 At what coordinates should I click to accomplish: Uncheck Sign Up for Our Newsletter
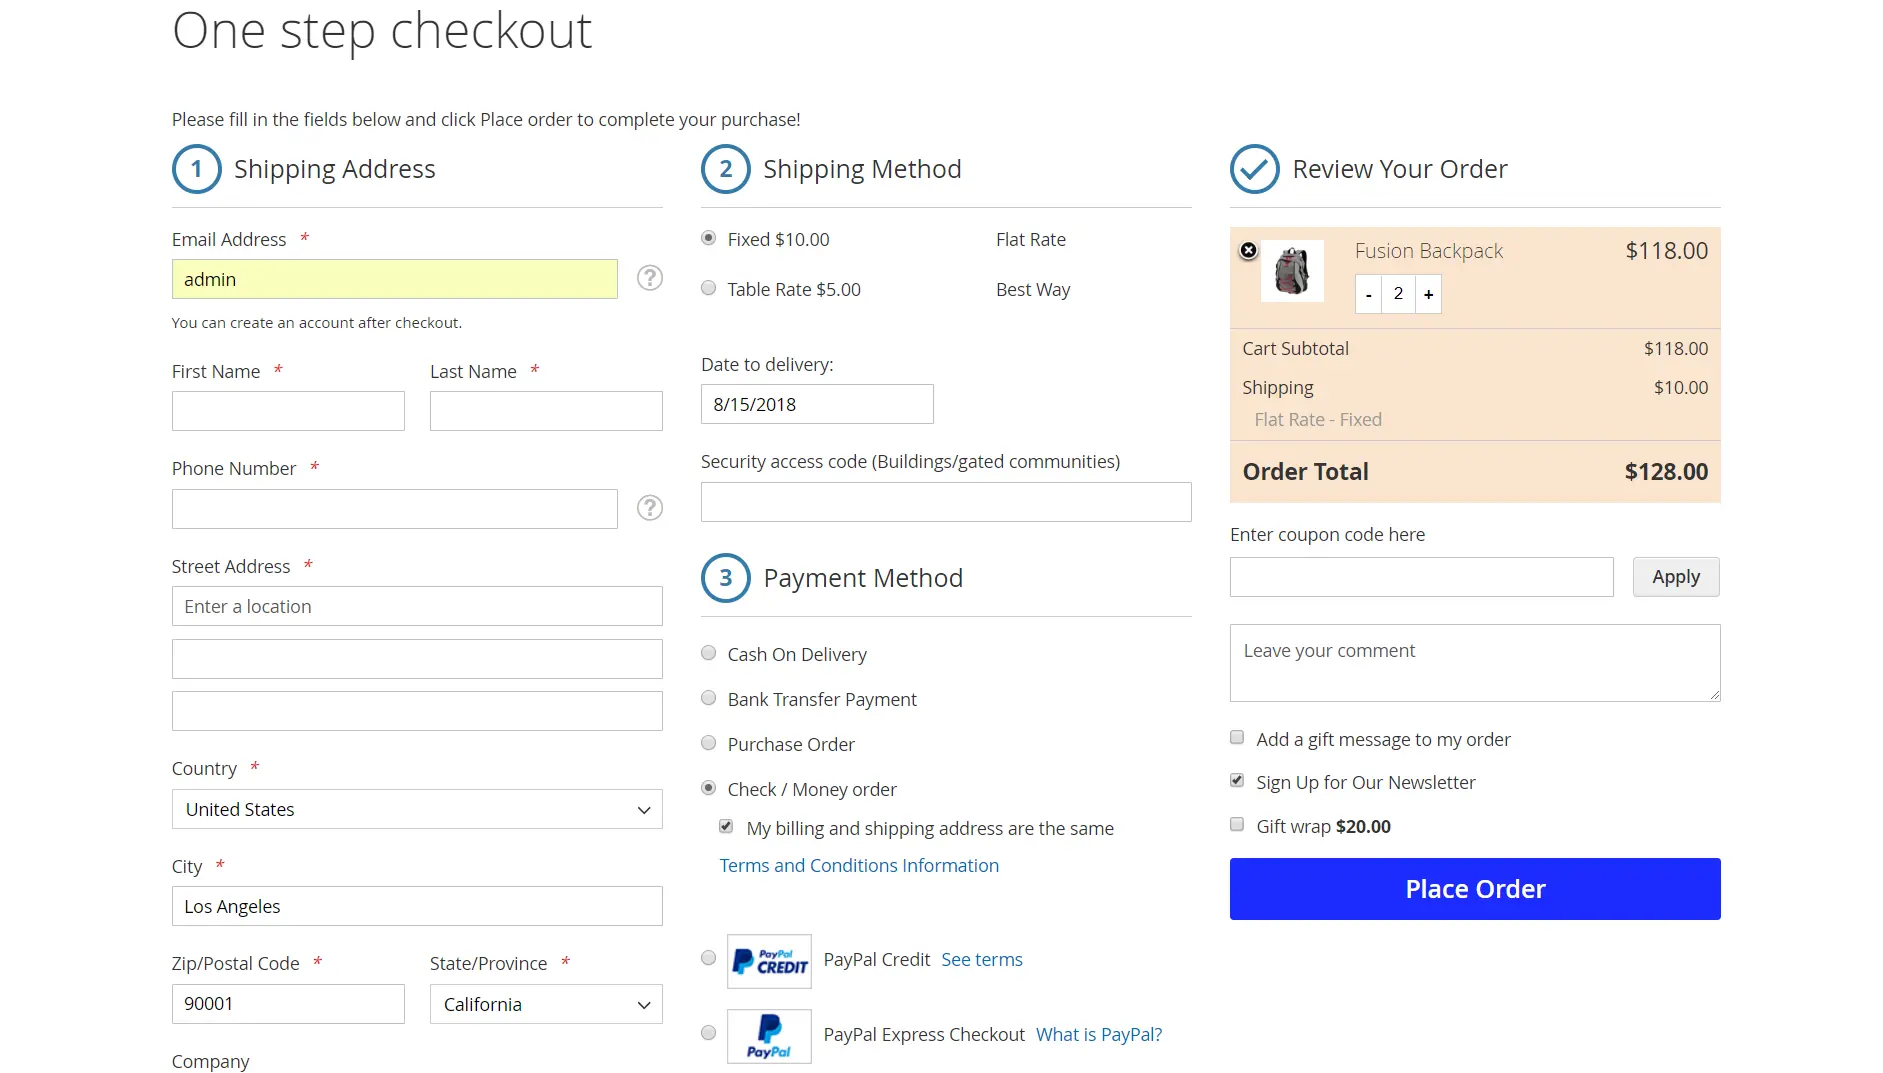[x=1237, y=781]
